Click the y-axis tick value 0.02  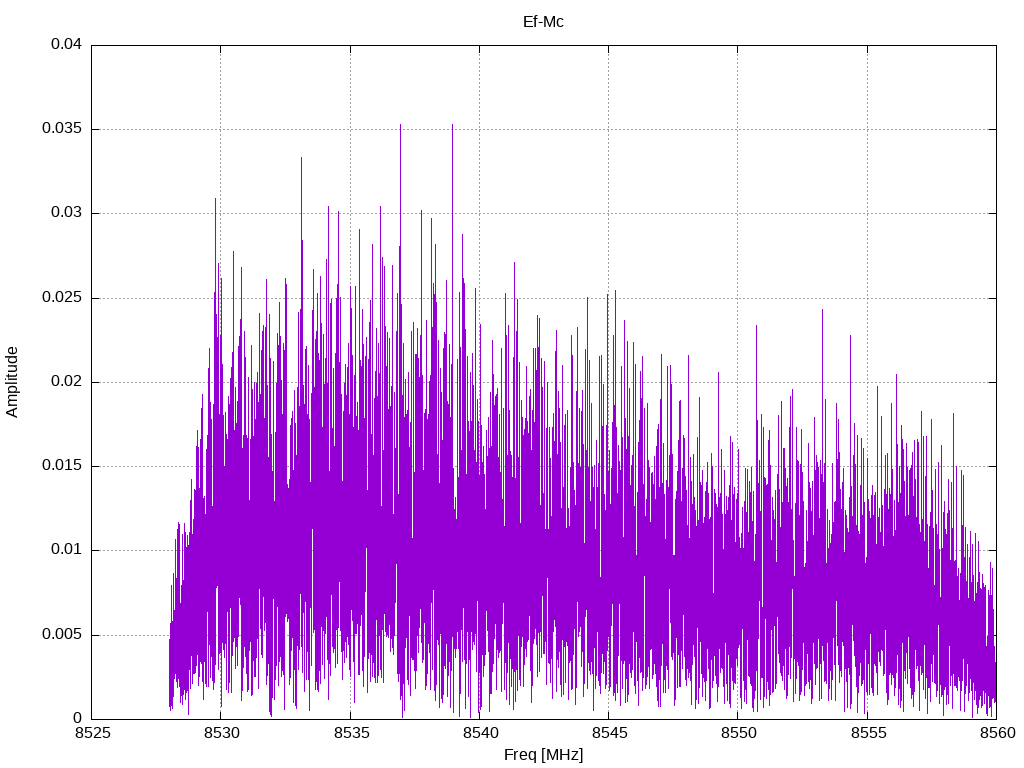coord(67,381)
